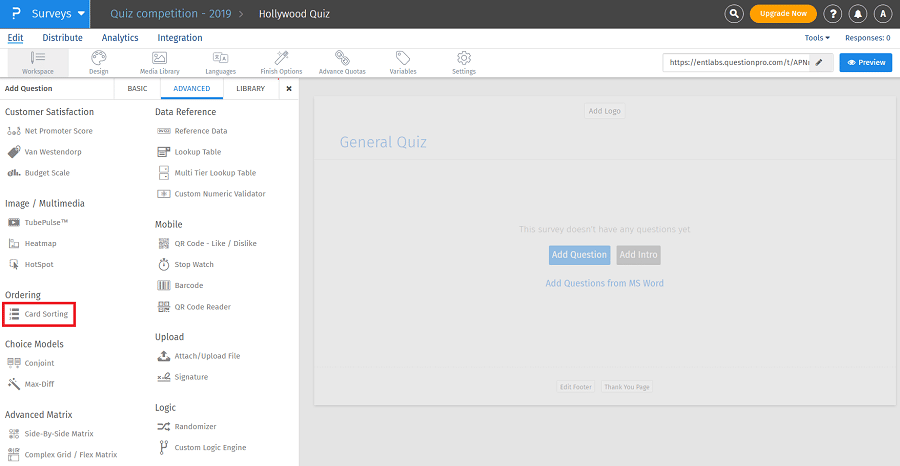Open the Media Library icon
The height and width of the screenshot is (466, 900).
160,63
